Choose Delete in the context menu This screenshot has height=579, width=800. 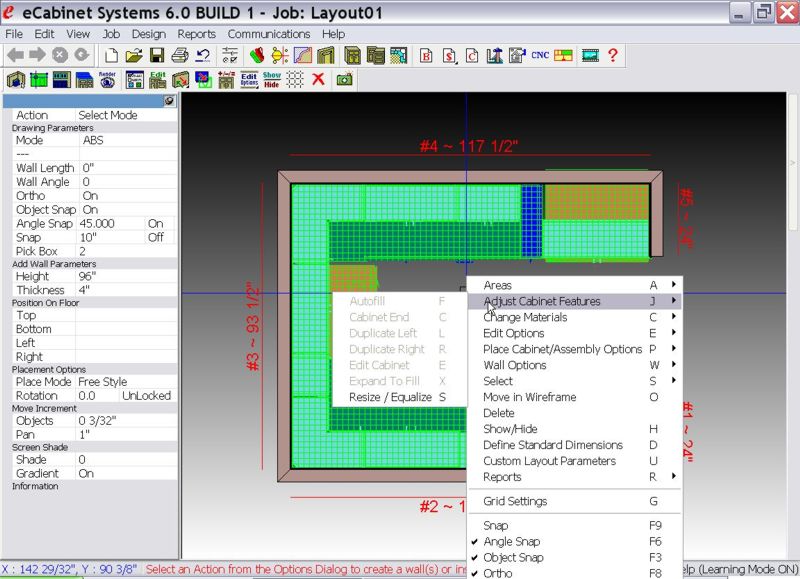point(575,413)
